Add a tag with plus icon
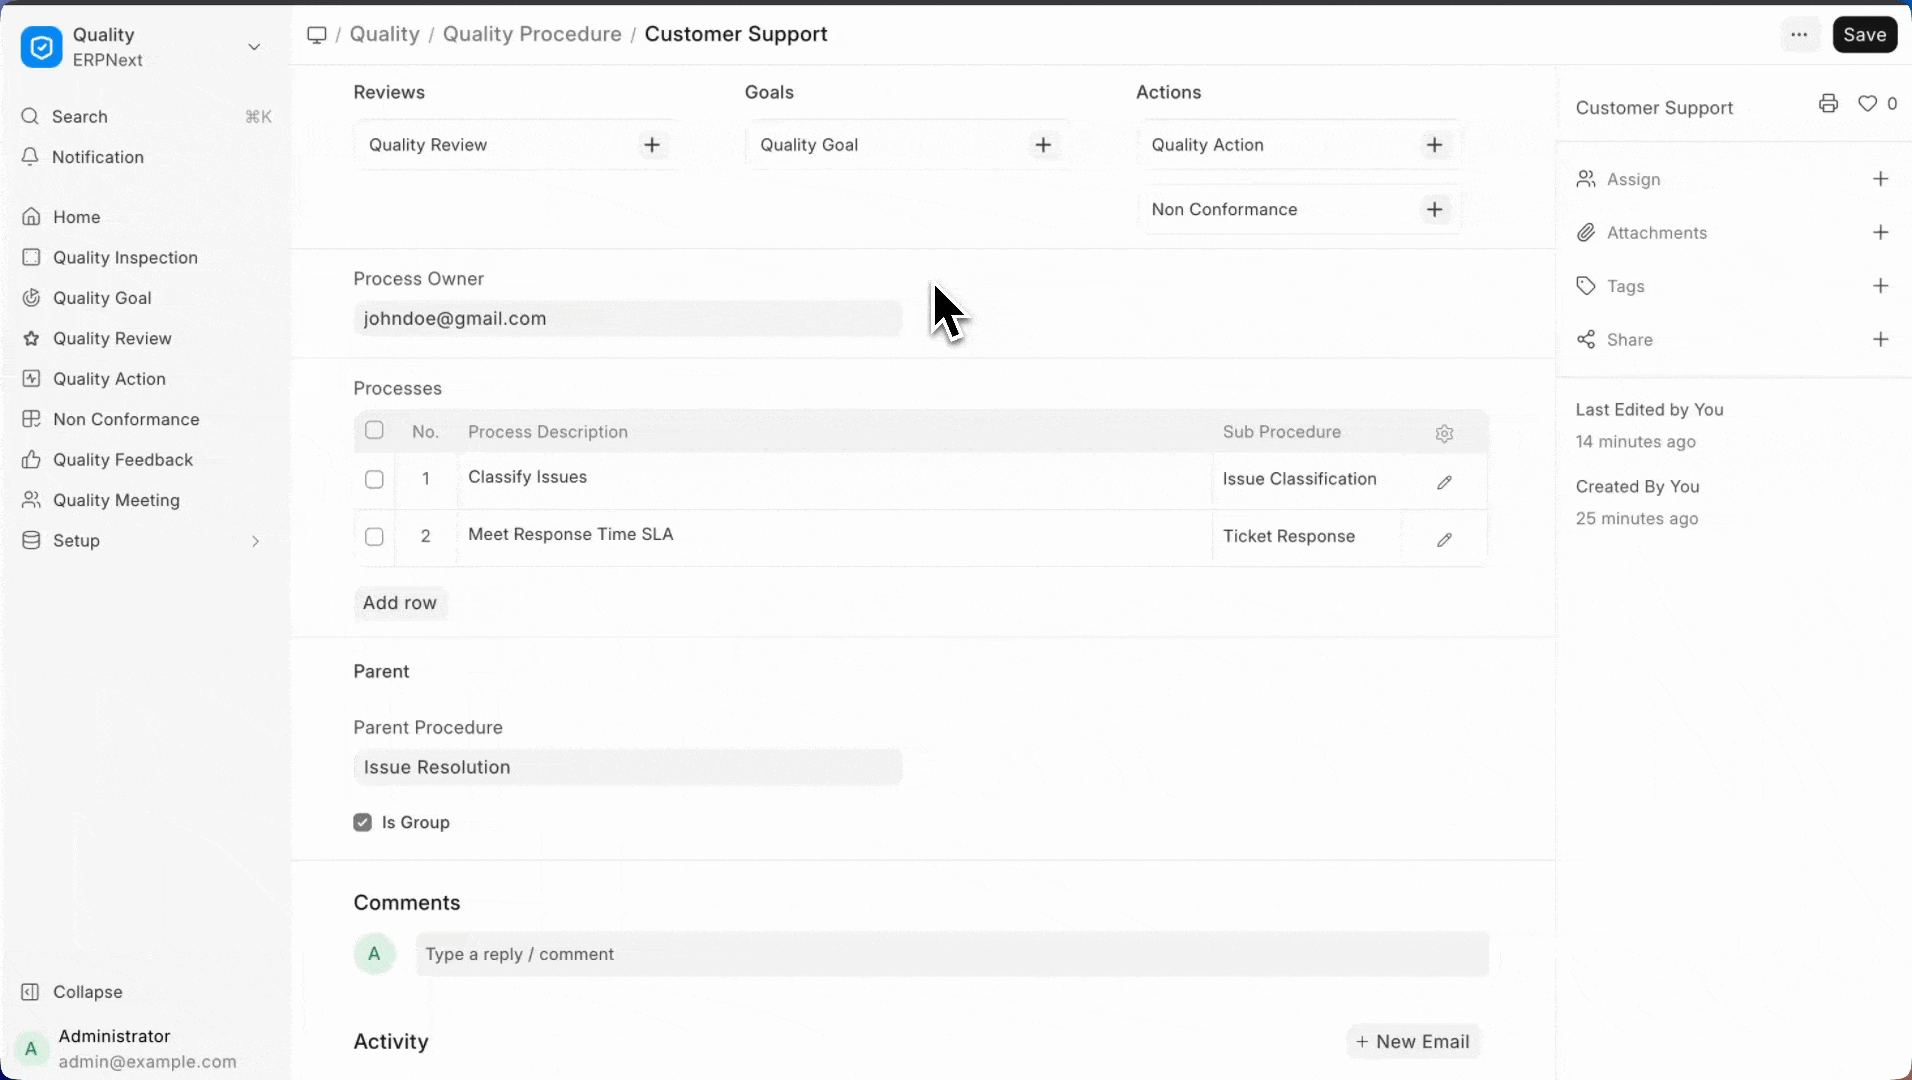 click(x=1880, y=286)
